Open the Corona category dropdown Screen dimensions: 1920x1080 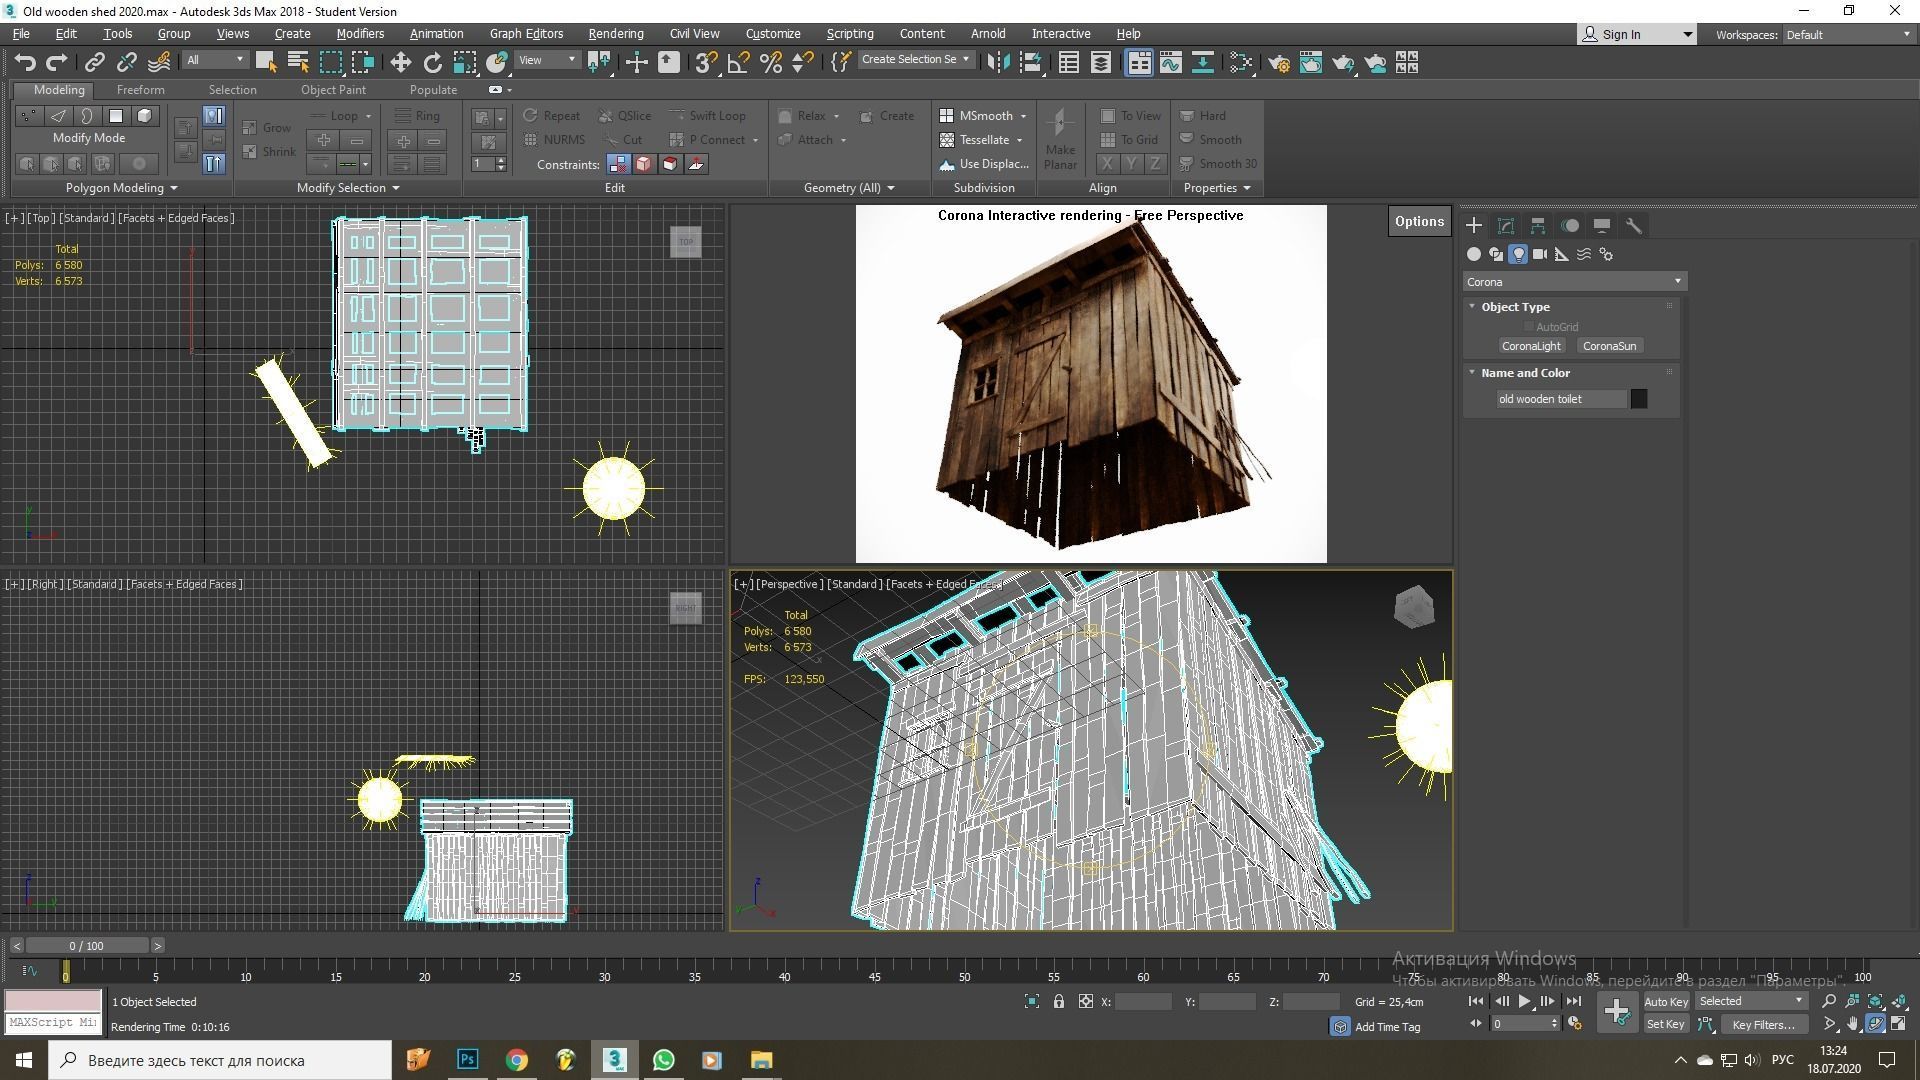(x=1574, y=282)
